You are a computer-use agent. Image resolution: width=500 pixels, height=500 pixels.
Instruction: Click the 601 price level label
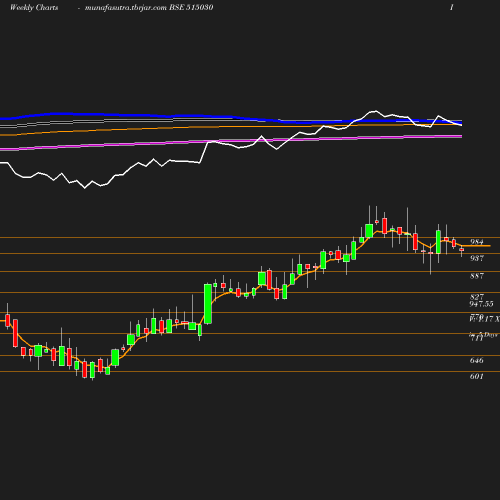[477, 376]
